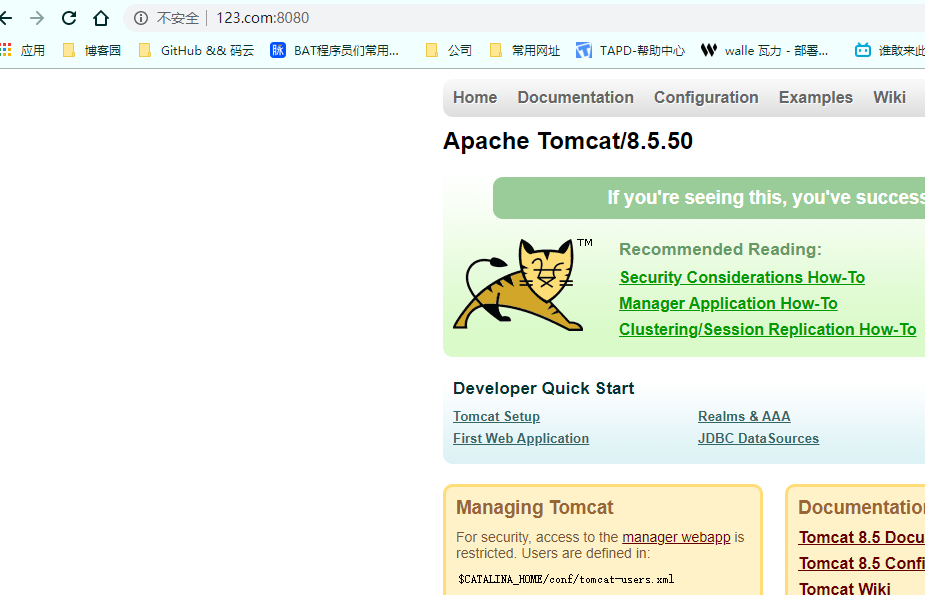Open the Tomcat Wiki link

[845, 588]
